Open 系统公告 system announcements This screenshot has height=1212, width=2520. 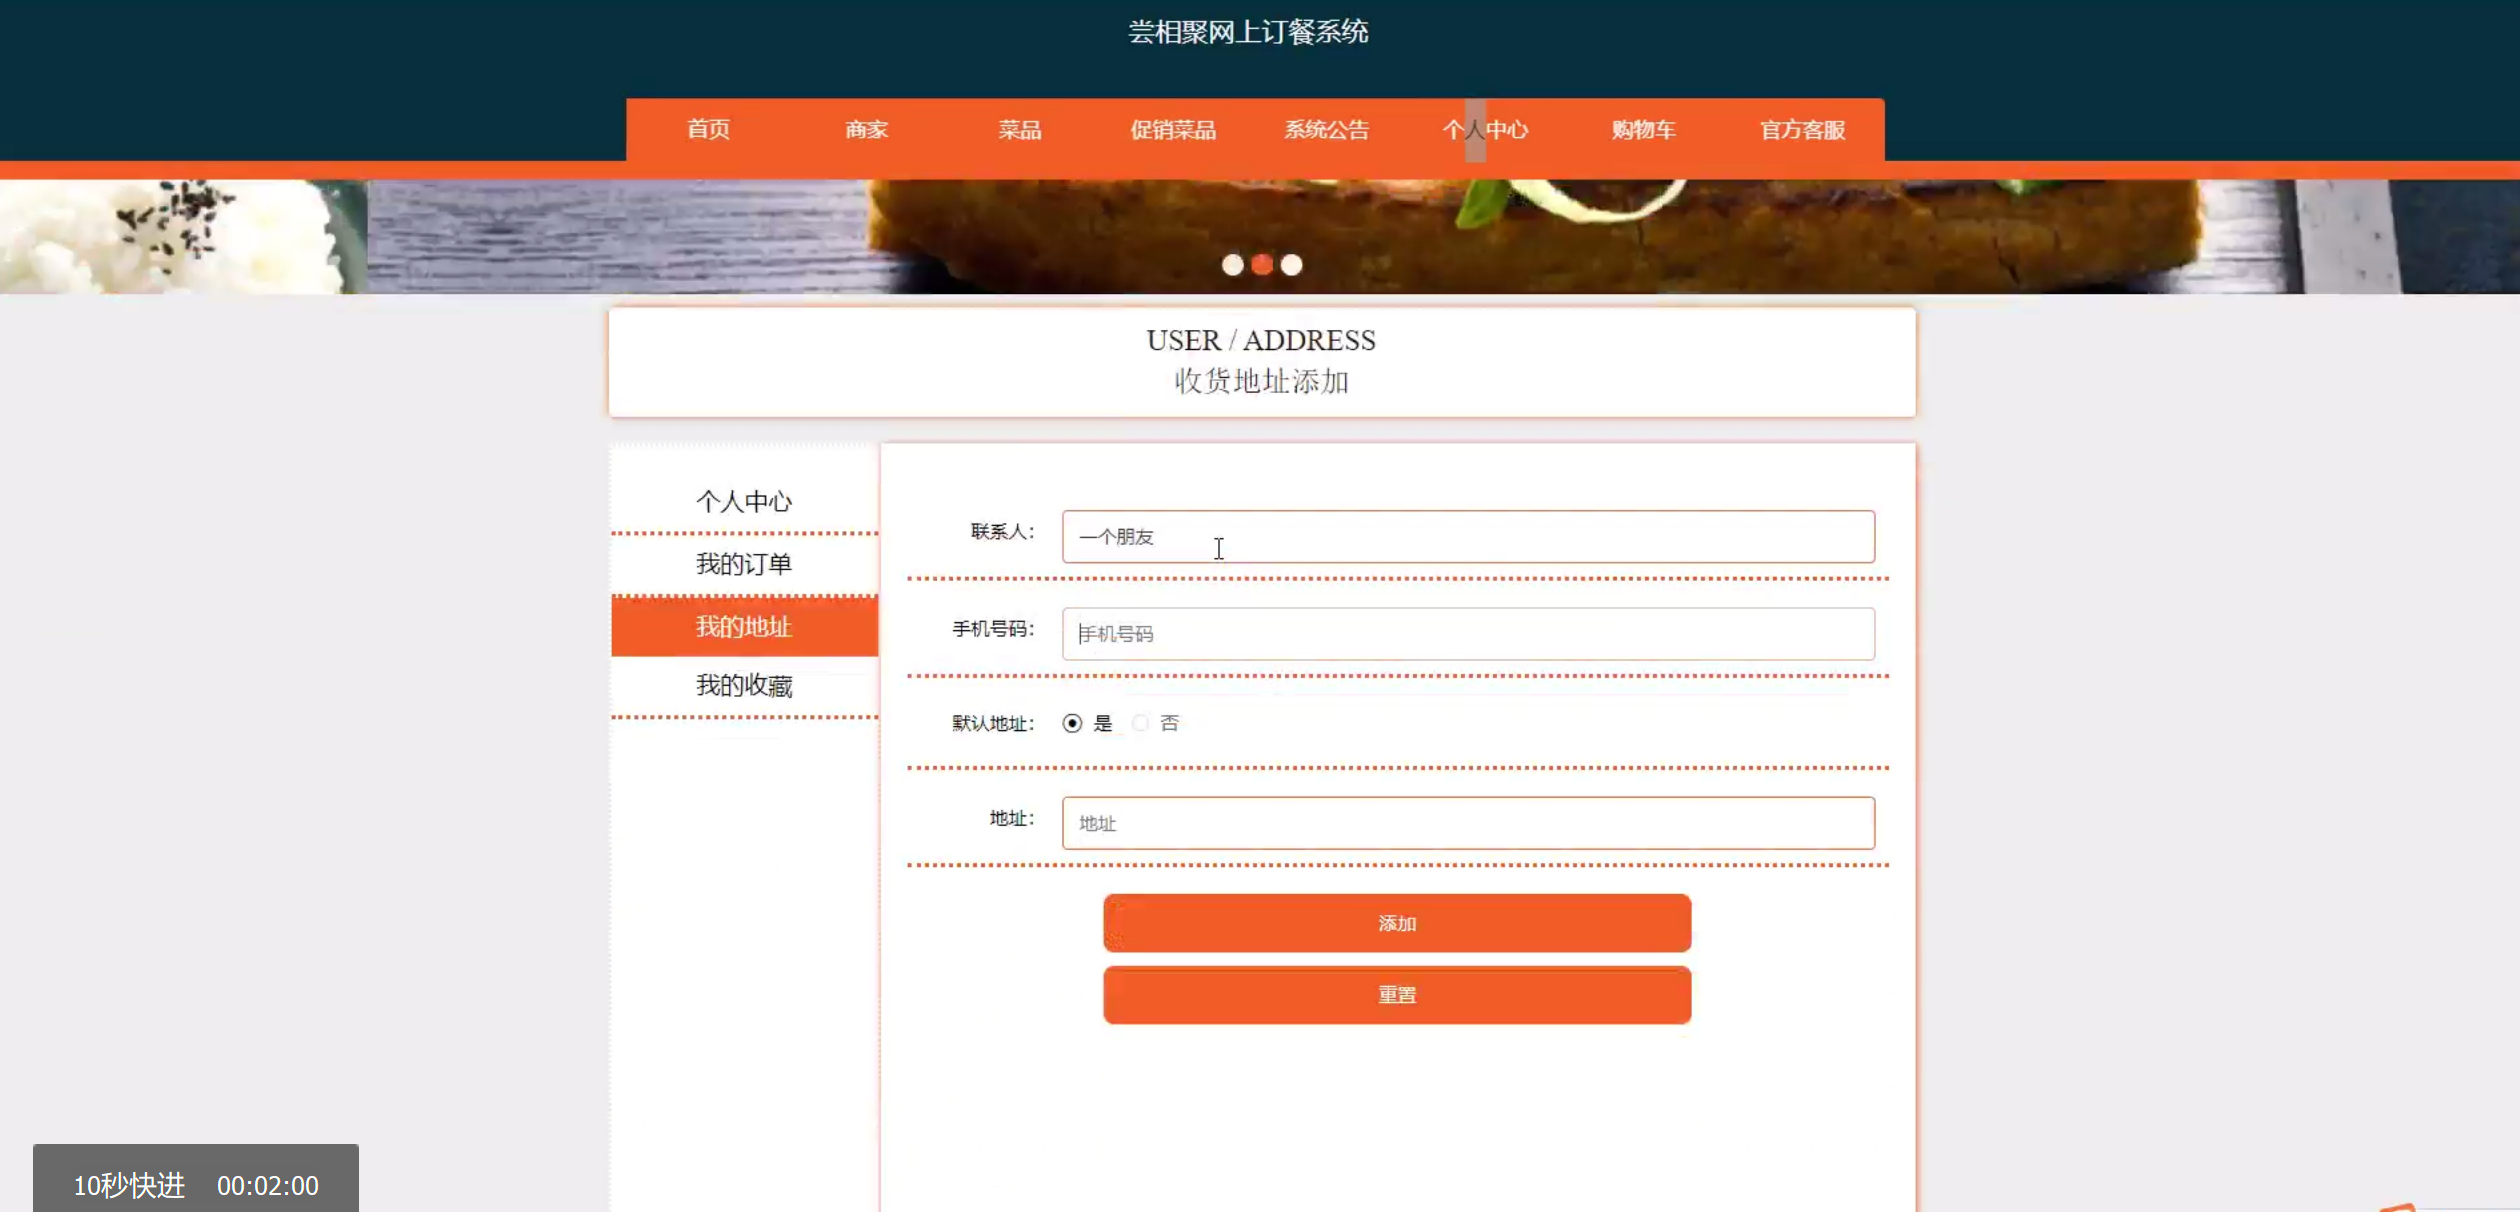(x=1326, y=130)
